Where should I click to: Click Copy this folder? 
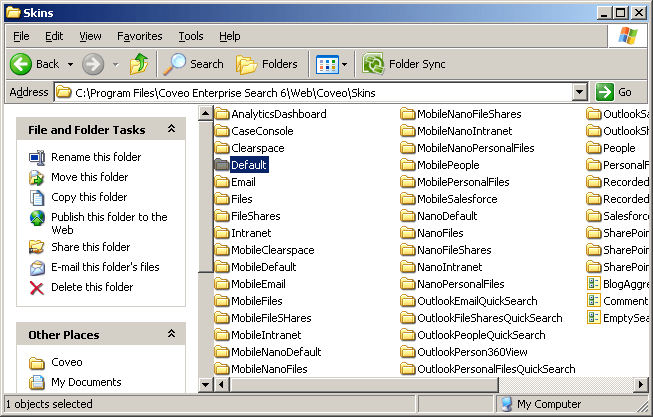[89, 197]
